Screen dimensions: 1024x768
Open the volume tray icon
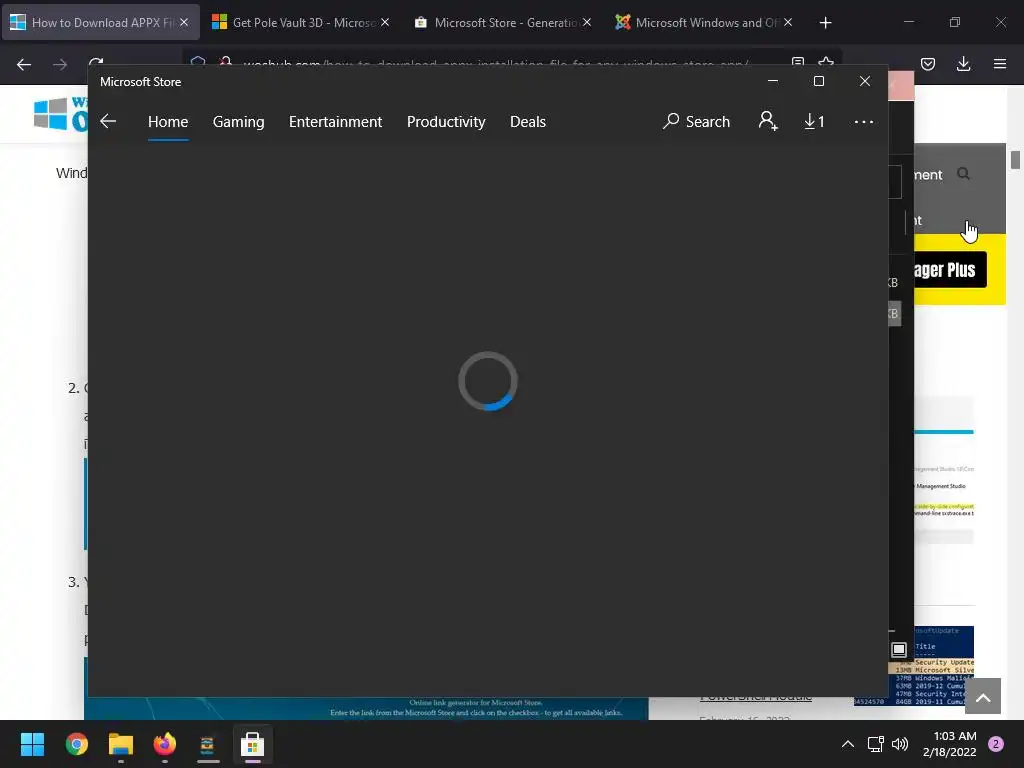click(900, 744)
